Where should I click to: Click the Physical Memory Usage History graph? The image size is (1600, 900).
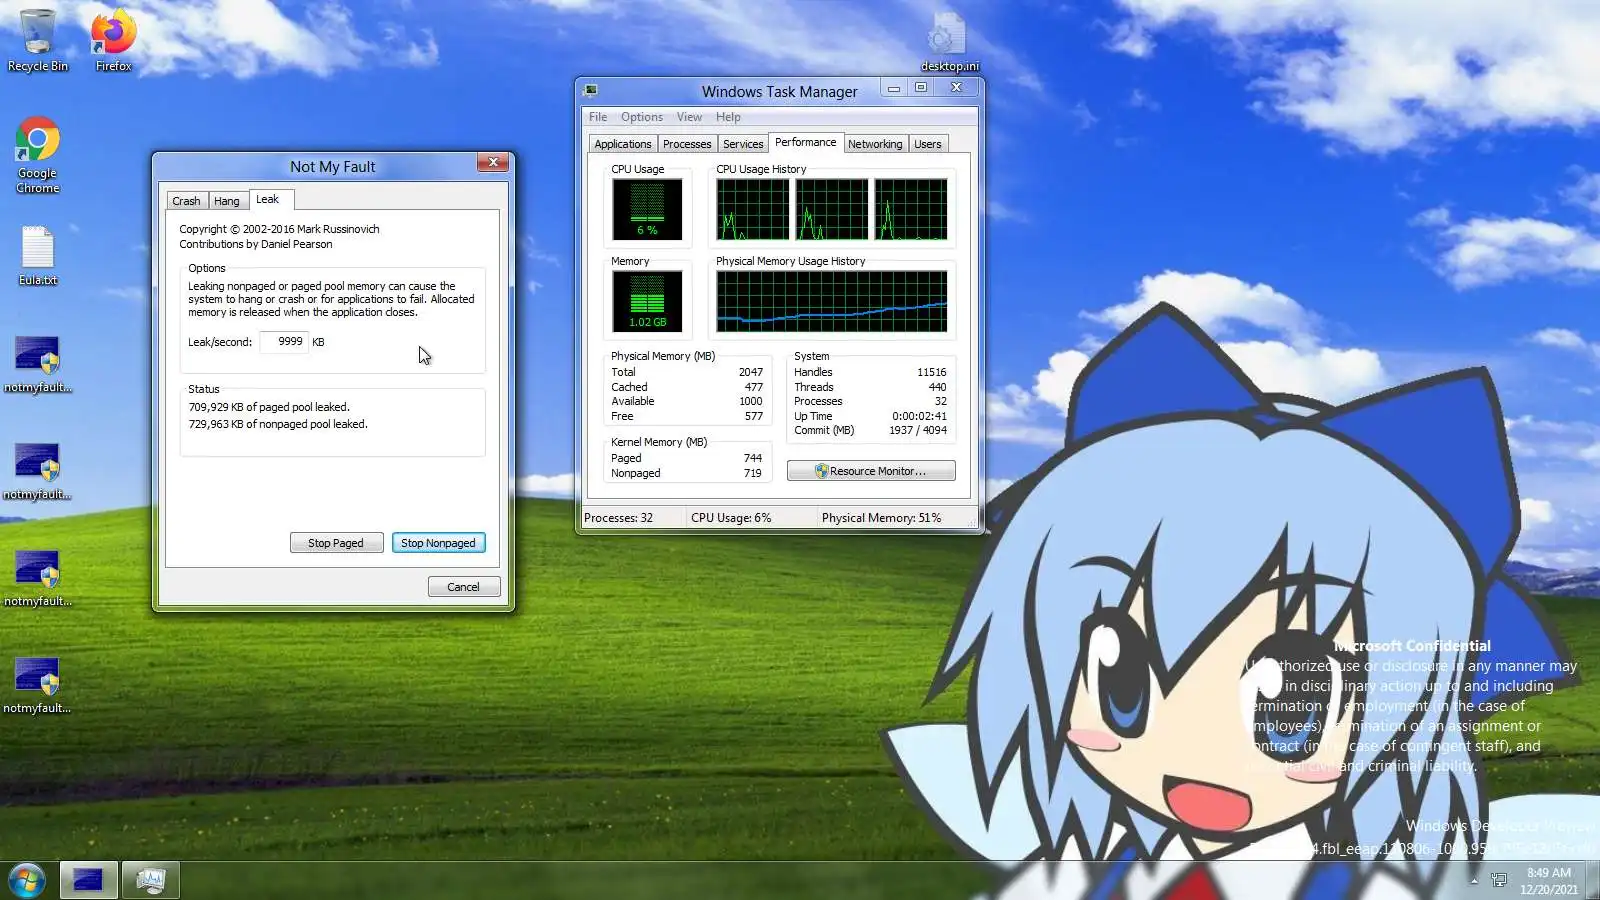[831, 302]
